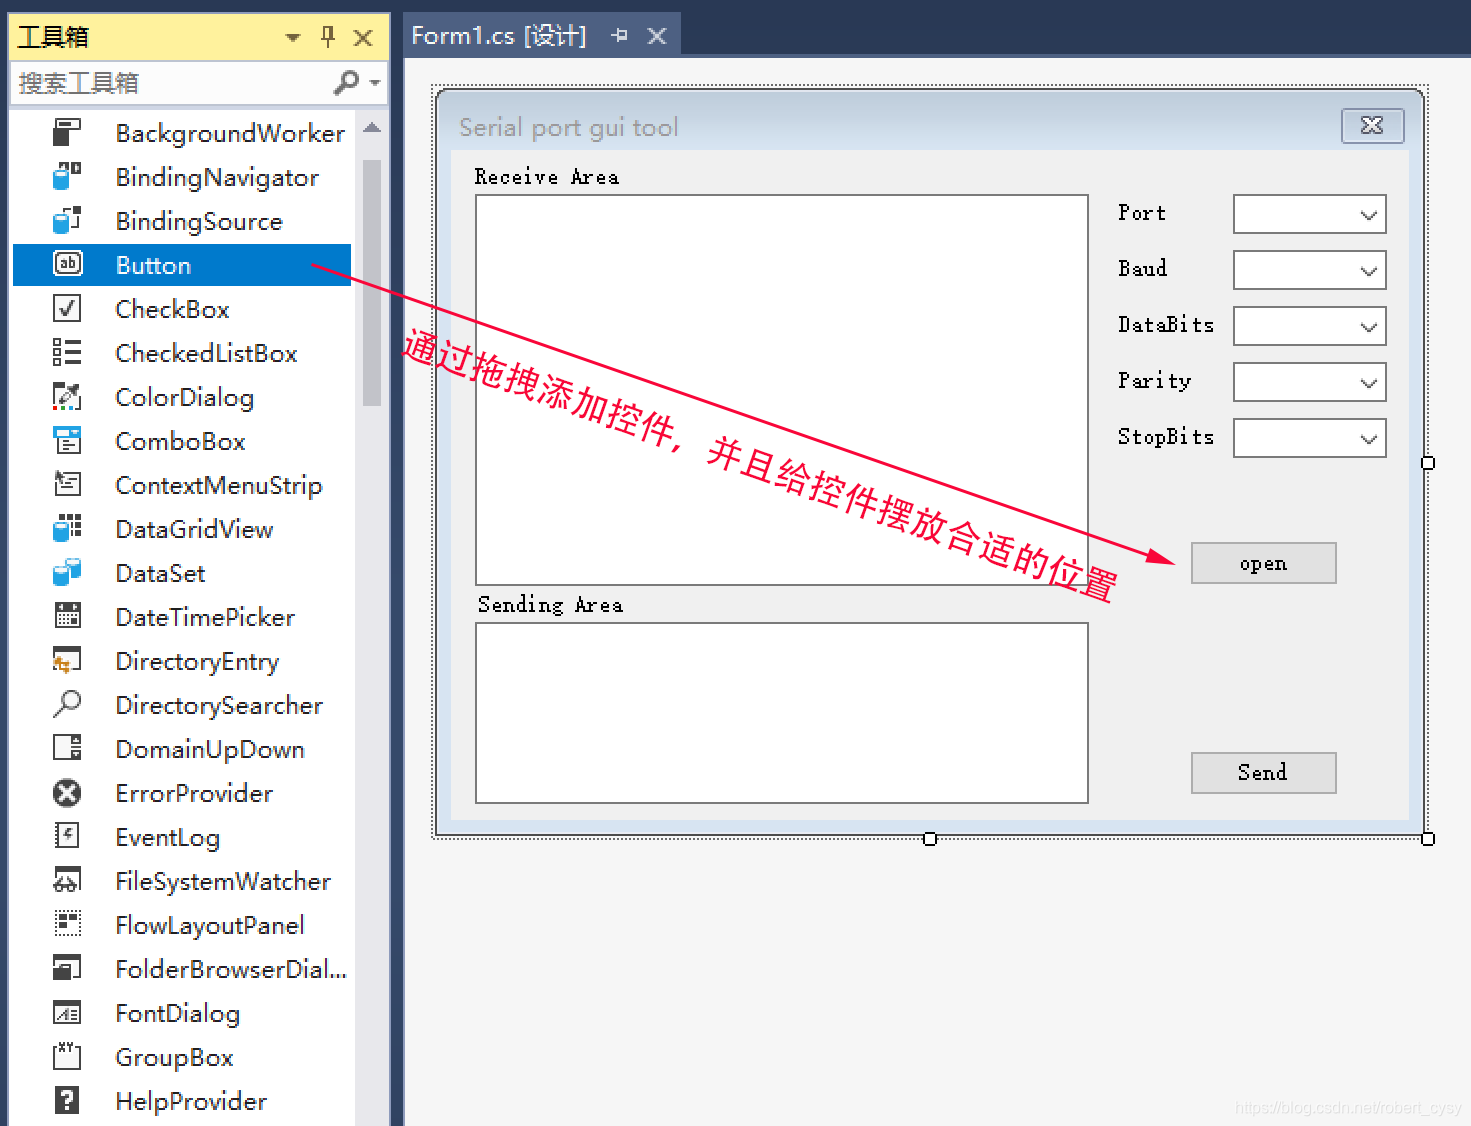Click the DomainUpDown control icon

click(67, 748)
